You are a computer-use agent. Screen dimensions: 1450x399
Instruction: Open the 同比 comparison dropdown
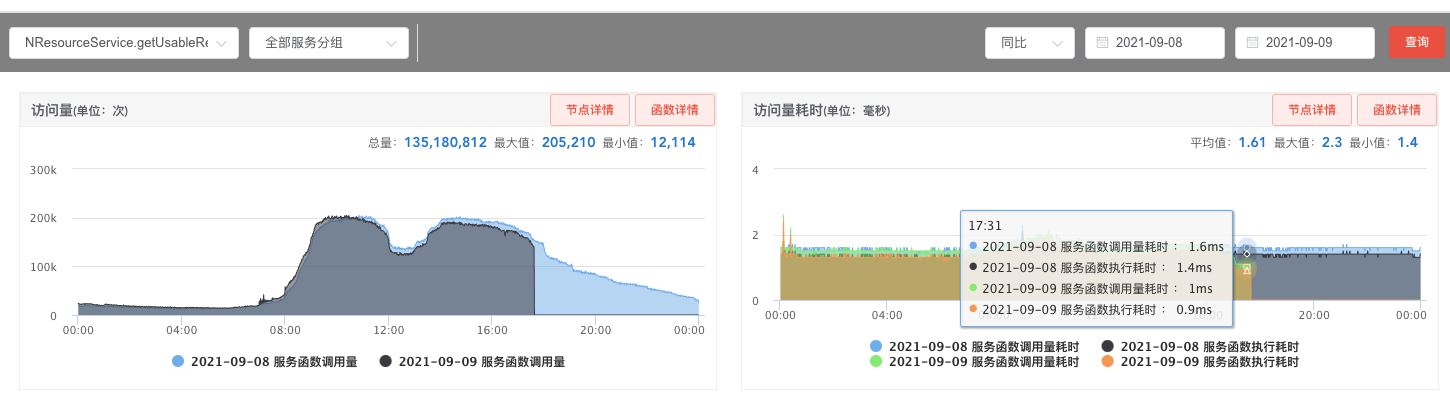click(x=1029, y=43)
